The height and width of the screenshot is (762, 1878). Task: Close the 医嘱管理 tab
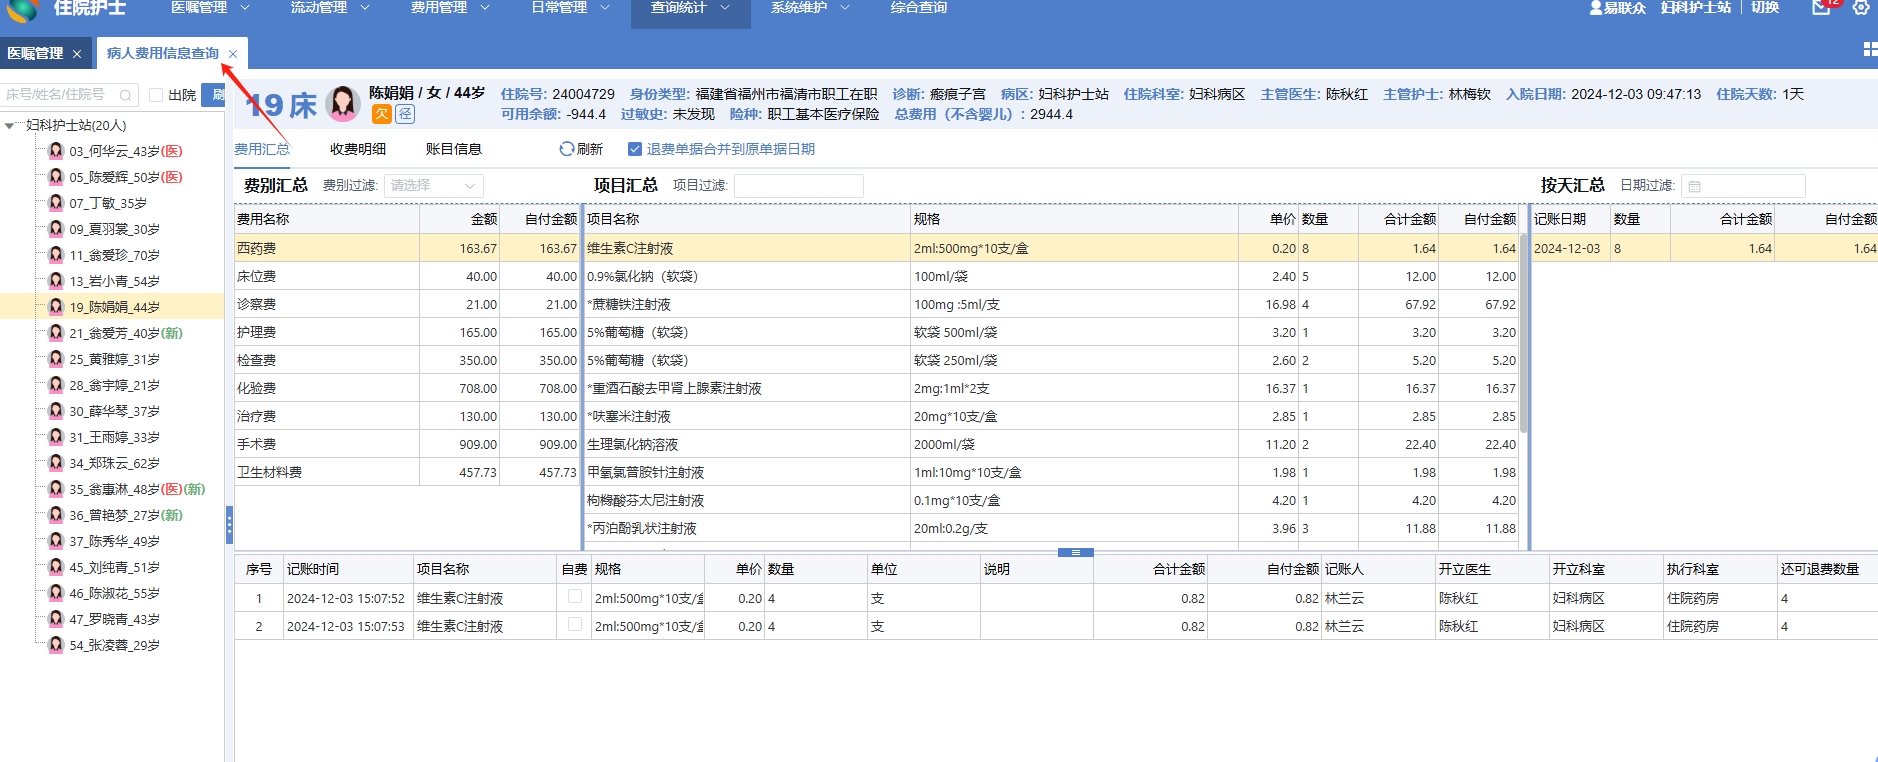pos(77,54)
